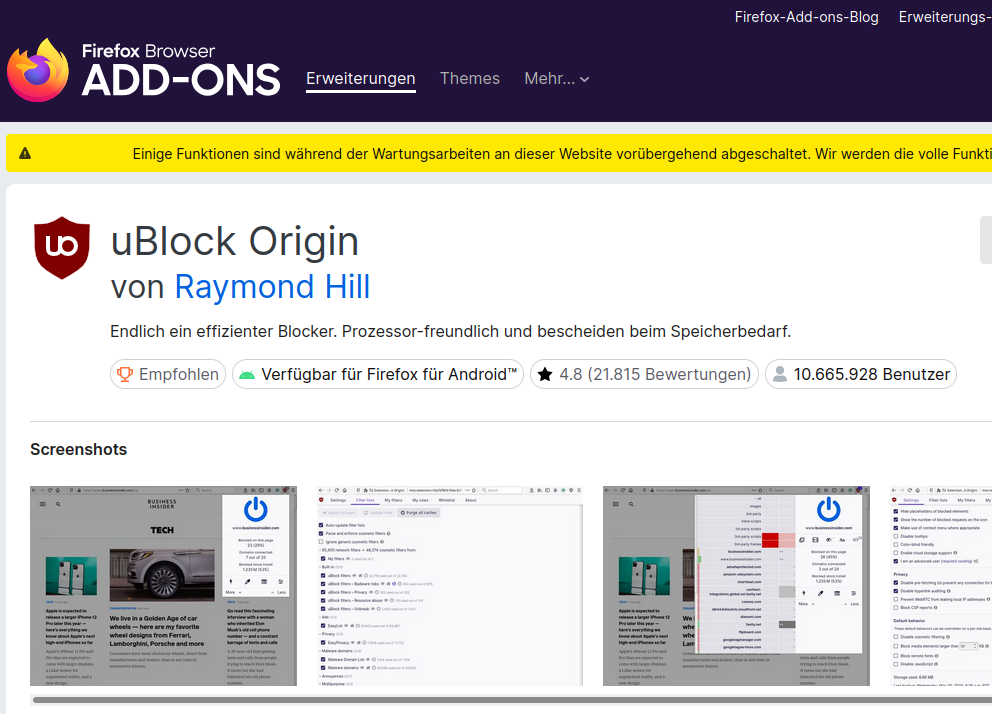Open author Raymond Hill's profile link
992x714 pixels.
272,286
